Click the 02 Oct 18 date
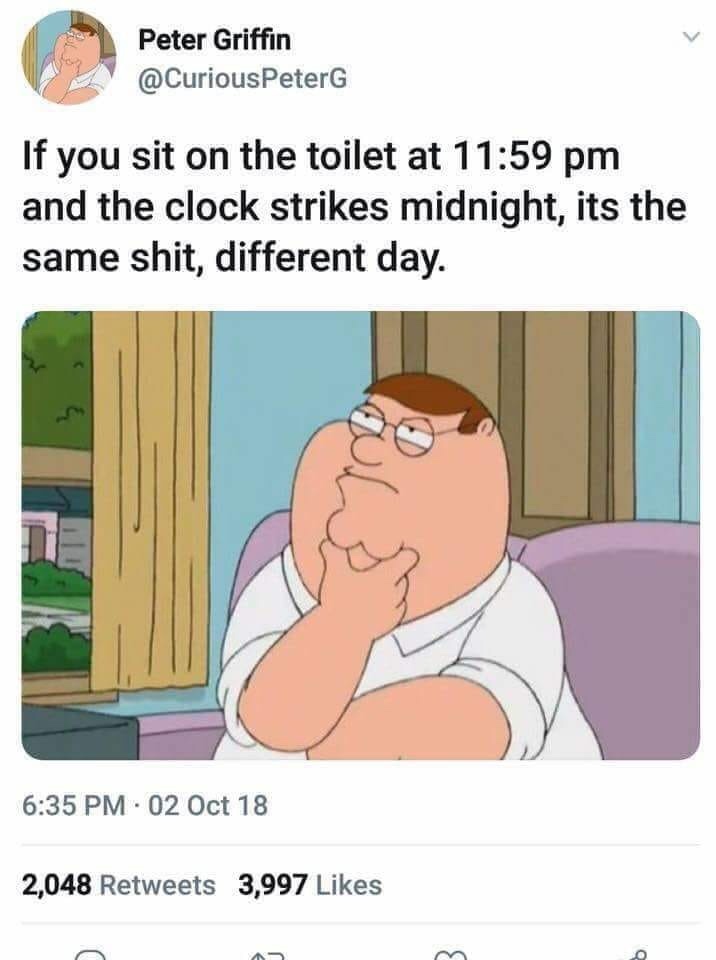 pos(208,805)
